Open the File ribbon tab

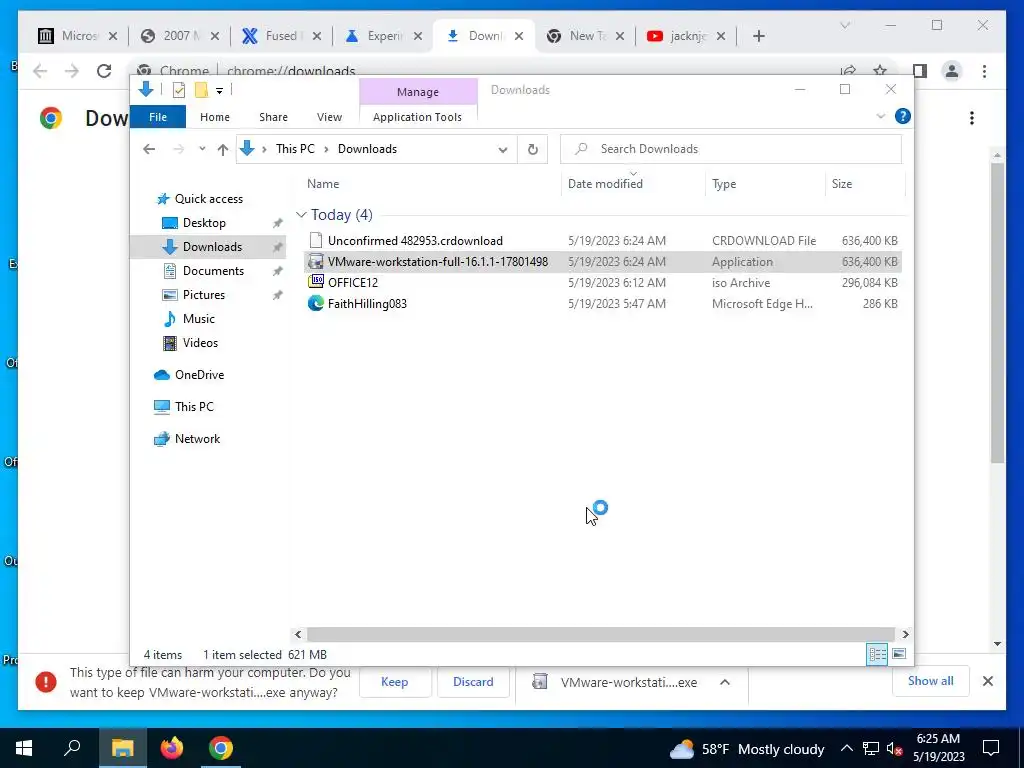158,117
